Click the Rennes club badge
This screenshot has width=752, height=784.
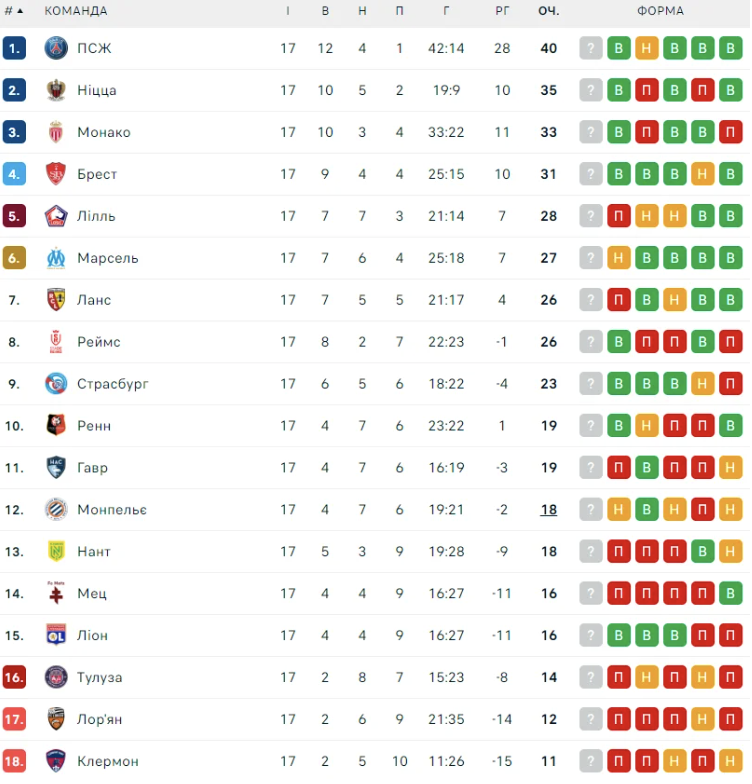(56, 425)
